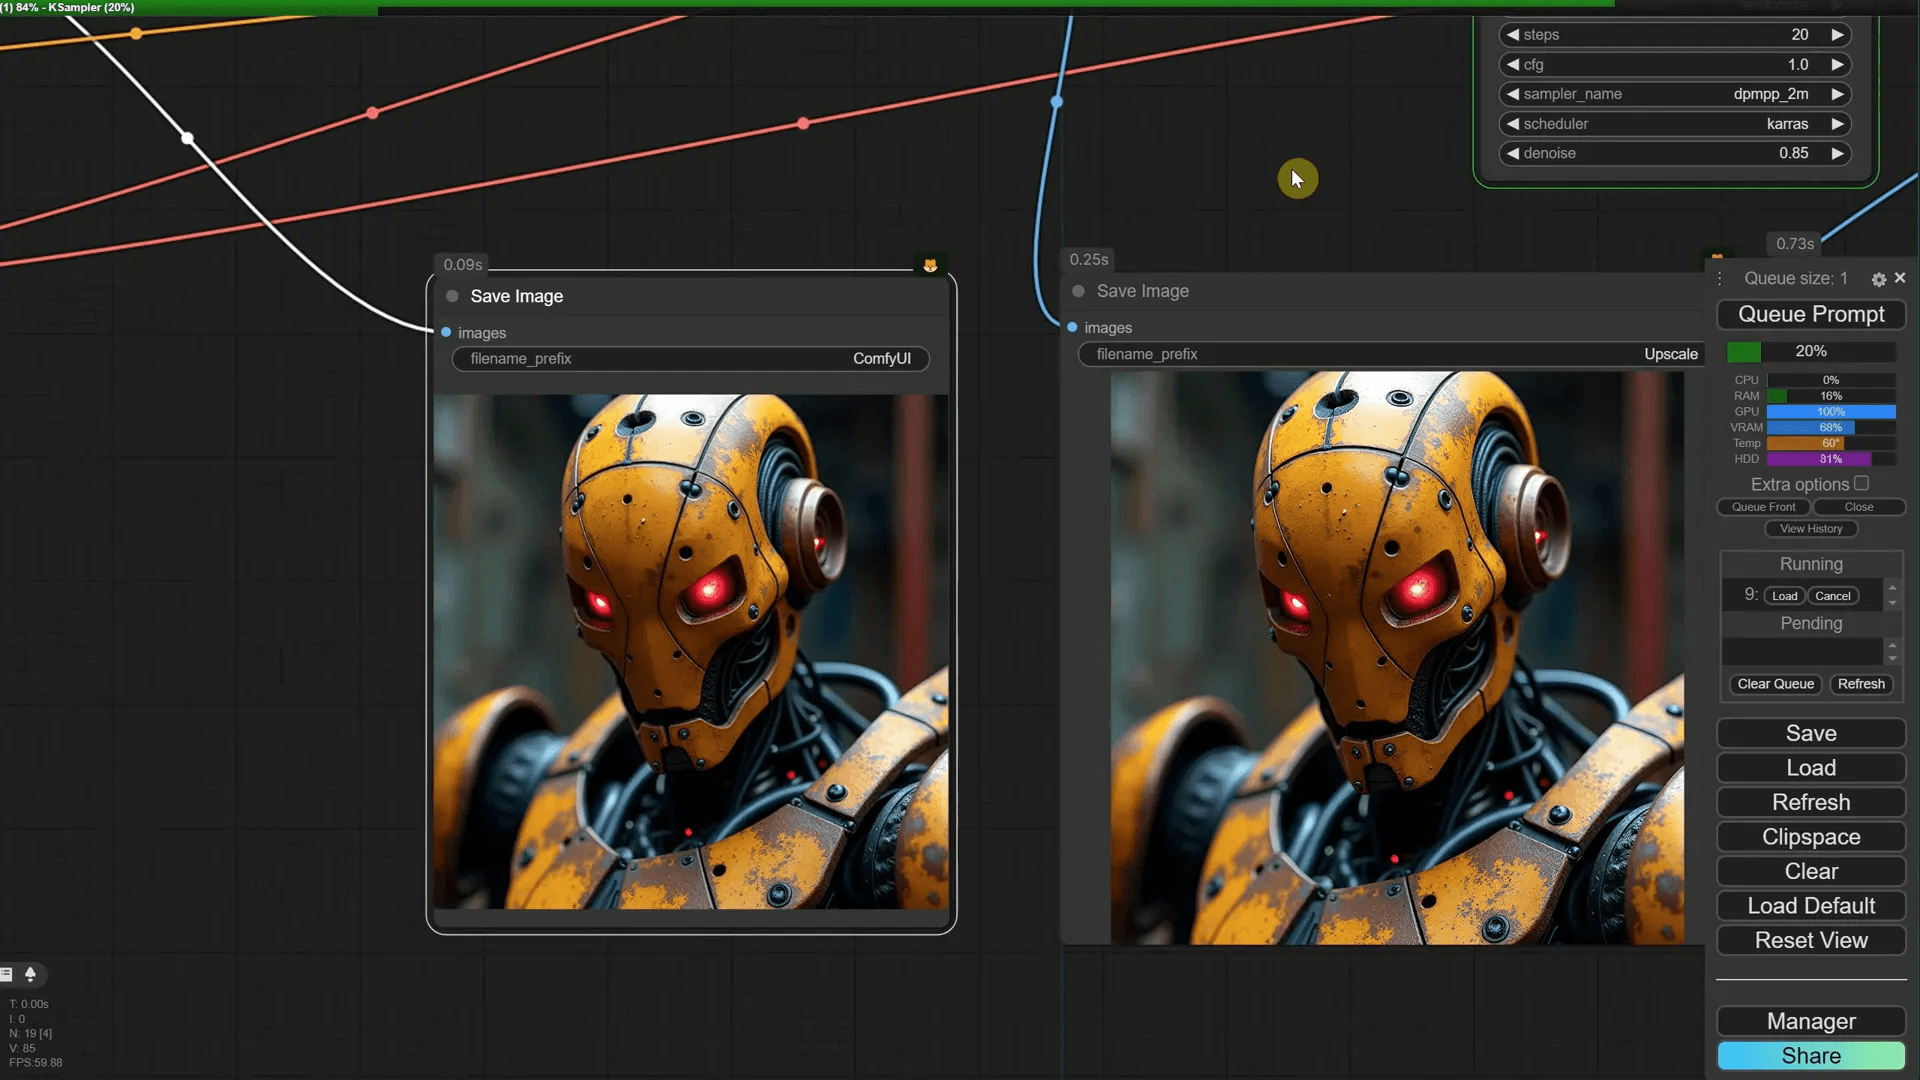Cancel the running job number 9
This screenshot has height=1080, width=1920.
1832,596
